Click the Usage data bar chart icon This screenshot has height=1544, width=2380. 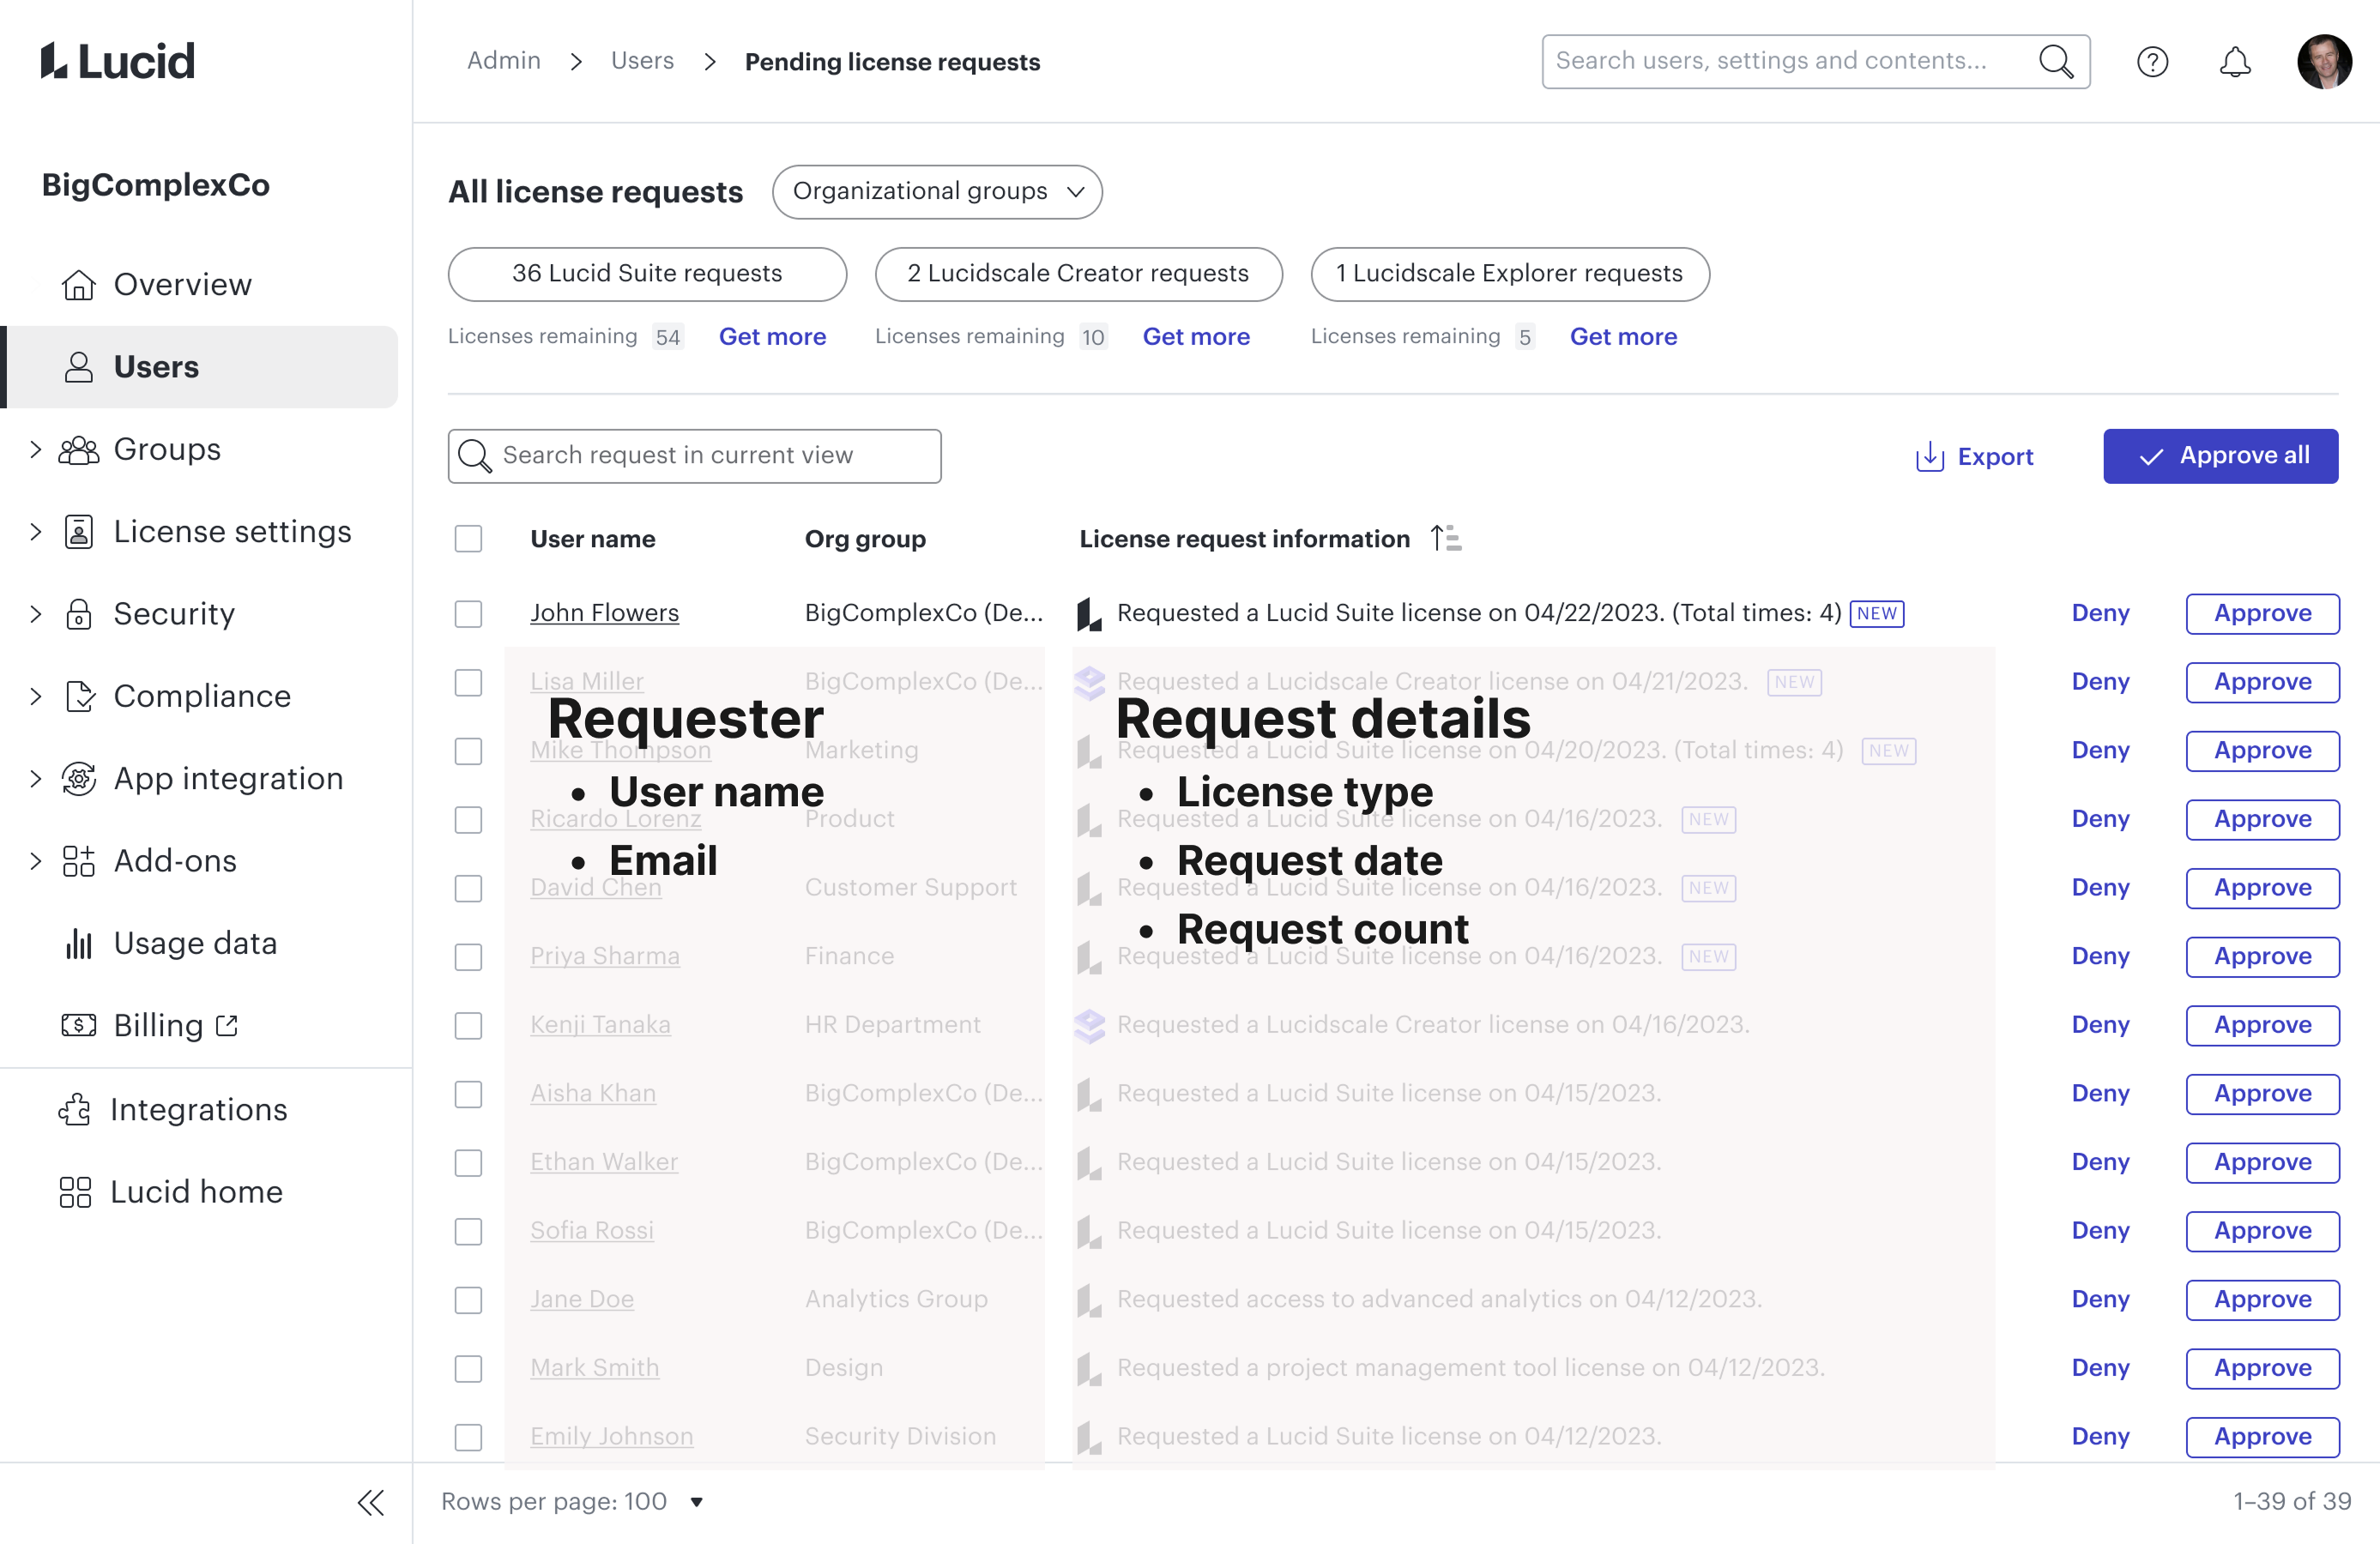[78, 943]
